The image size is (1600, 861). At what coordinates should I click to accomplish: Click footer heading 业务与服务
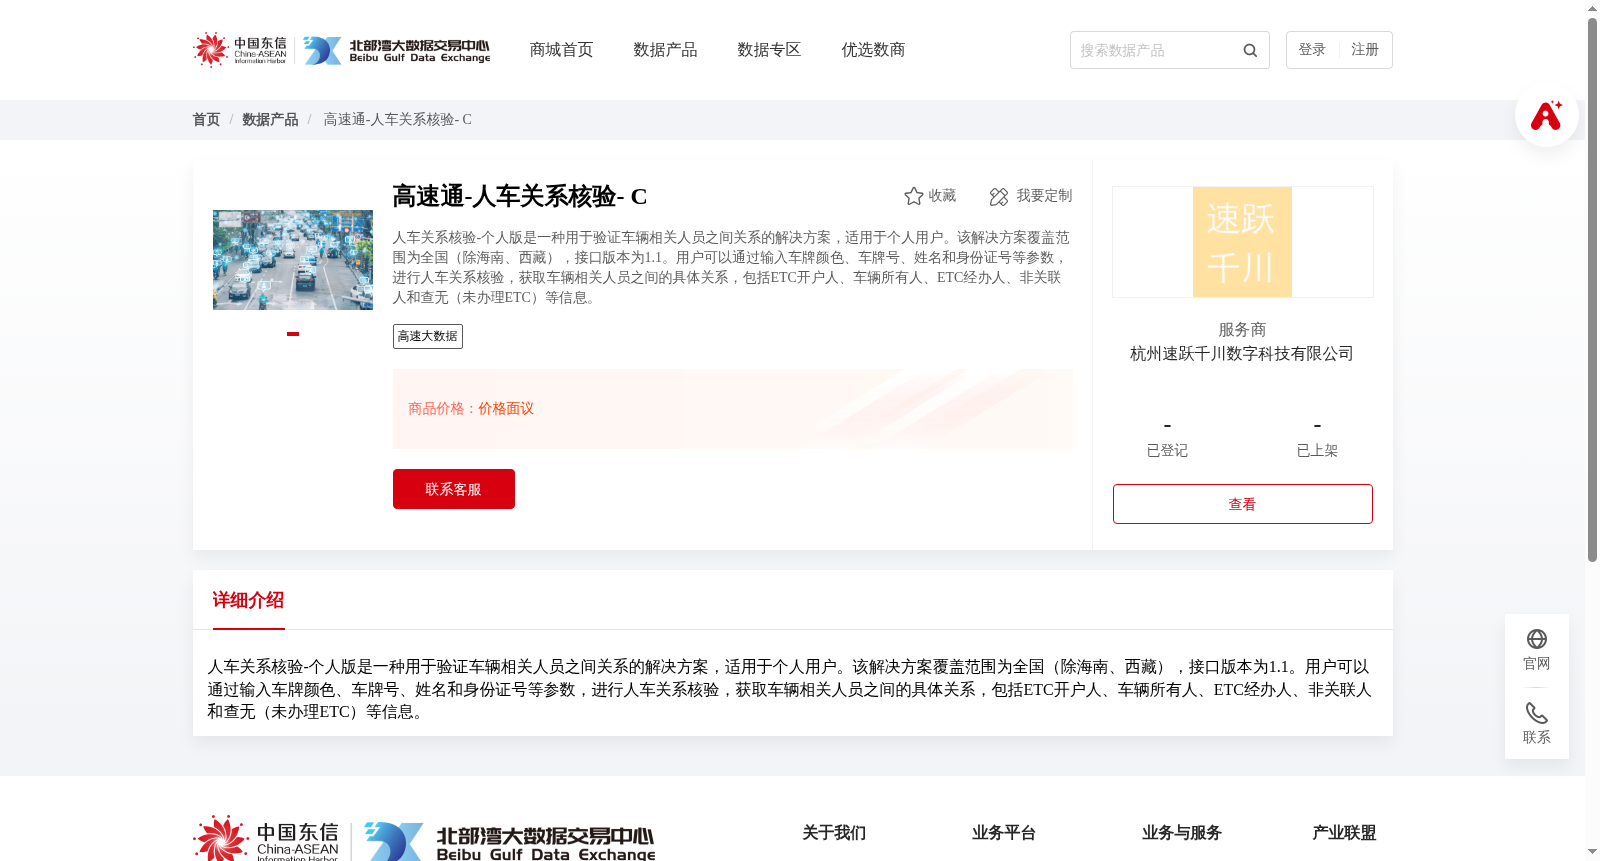tap(1182, 833)
